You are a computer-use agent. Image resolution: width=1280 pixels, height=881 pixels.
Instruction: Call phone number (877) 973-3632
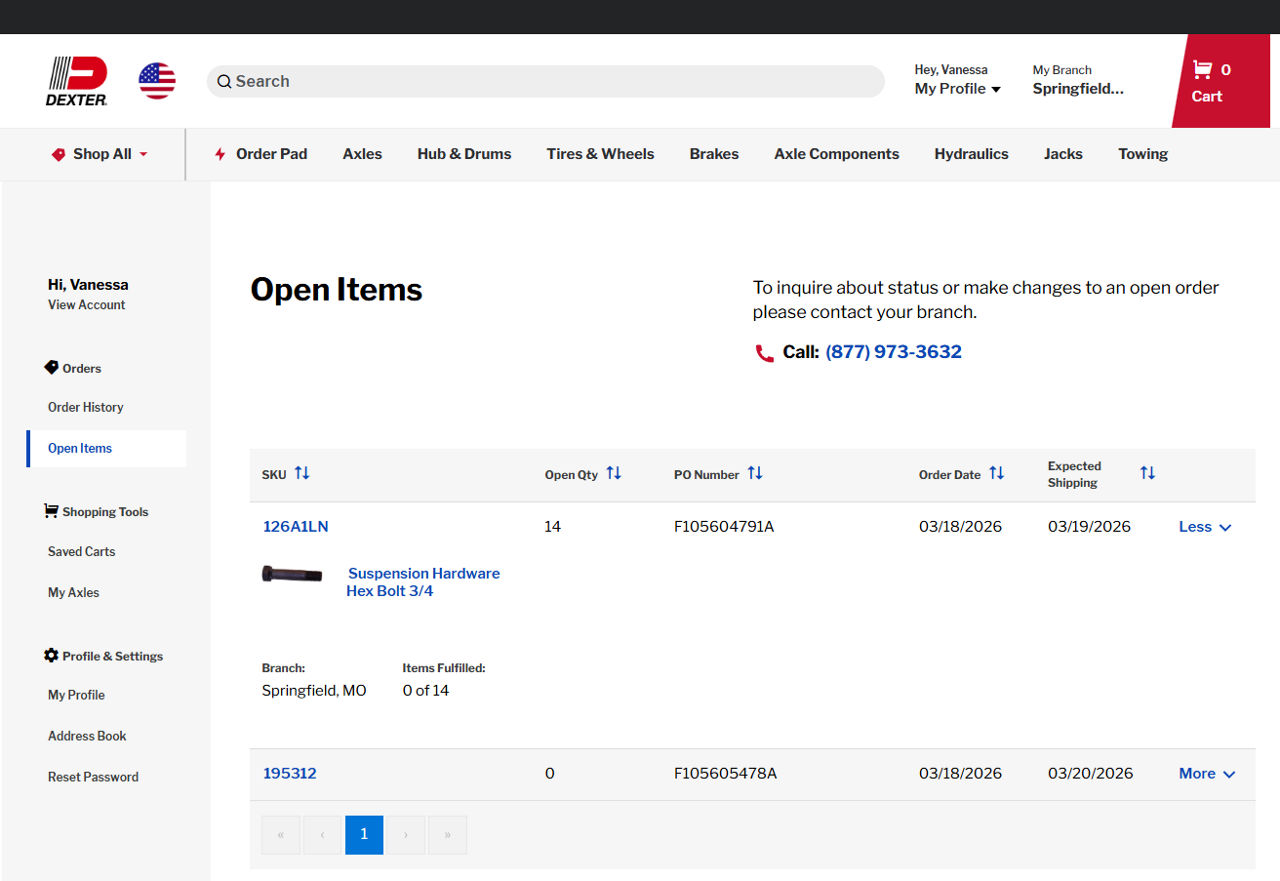point(893,352)
